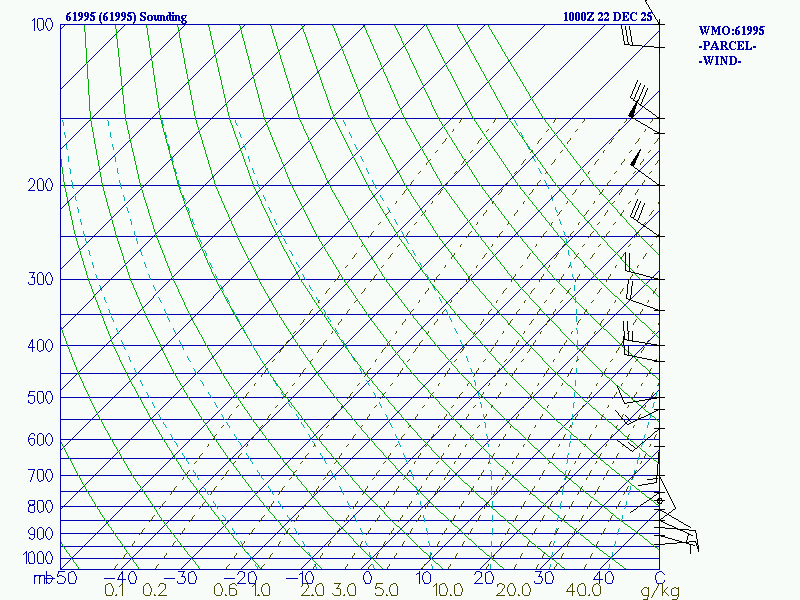Click the 'mb' unit label
This screenshot has height=600, width=800.
[43, 578]
